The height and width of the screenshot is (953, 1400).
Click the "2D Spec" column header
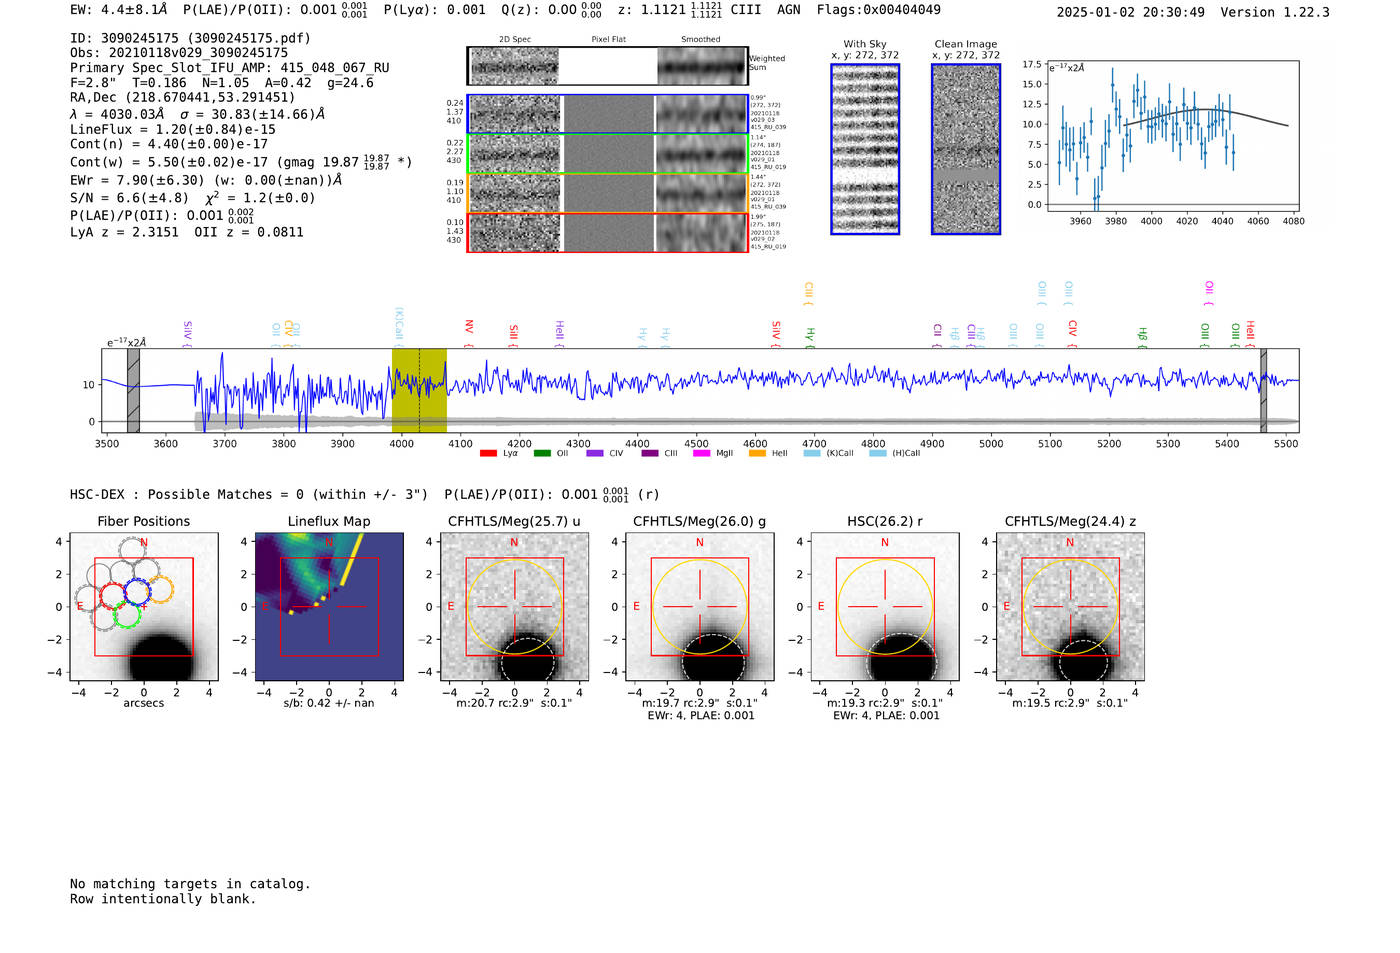tap(514, 40)
